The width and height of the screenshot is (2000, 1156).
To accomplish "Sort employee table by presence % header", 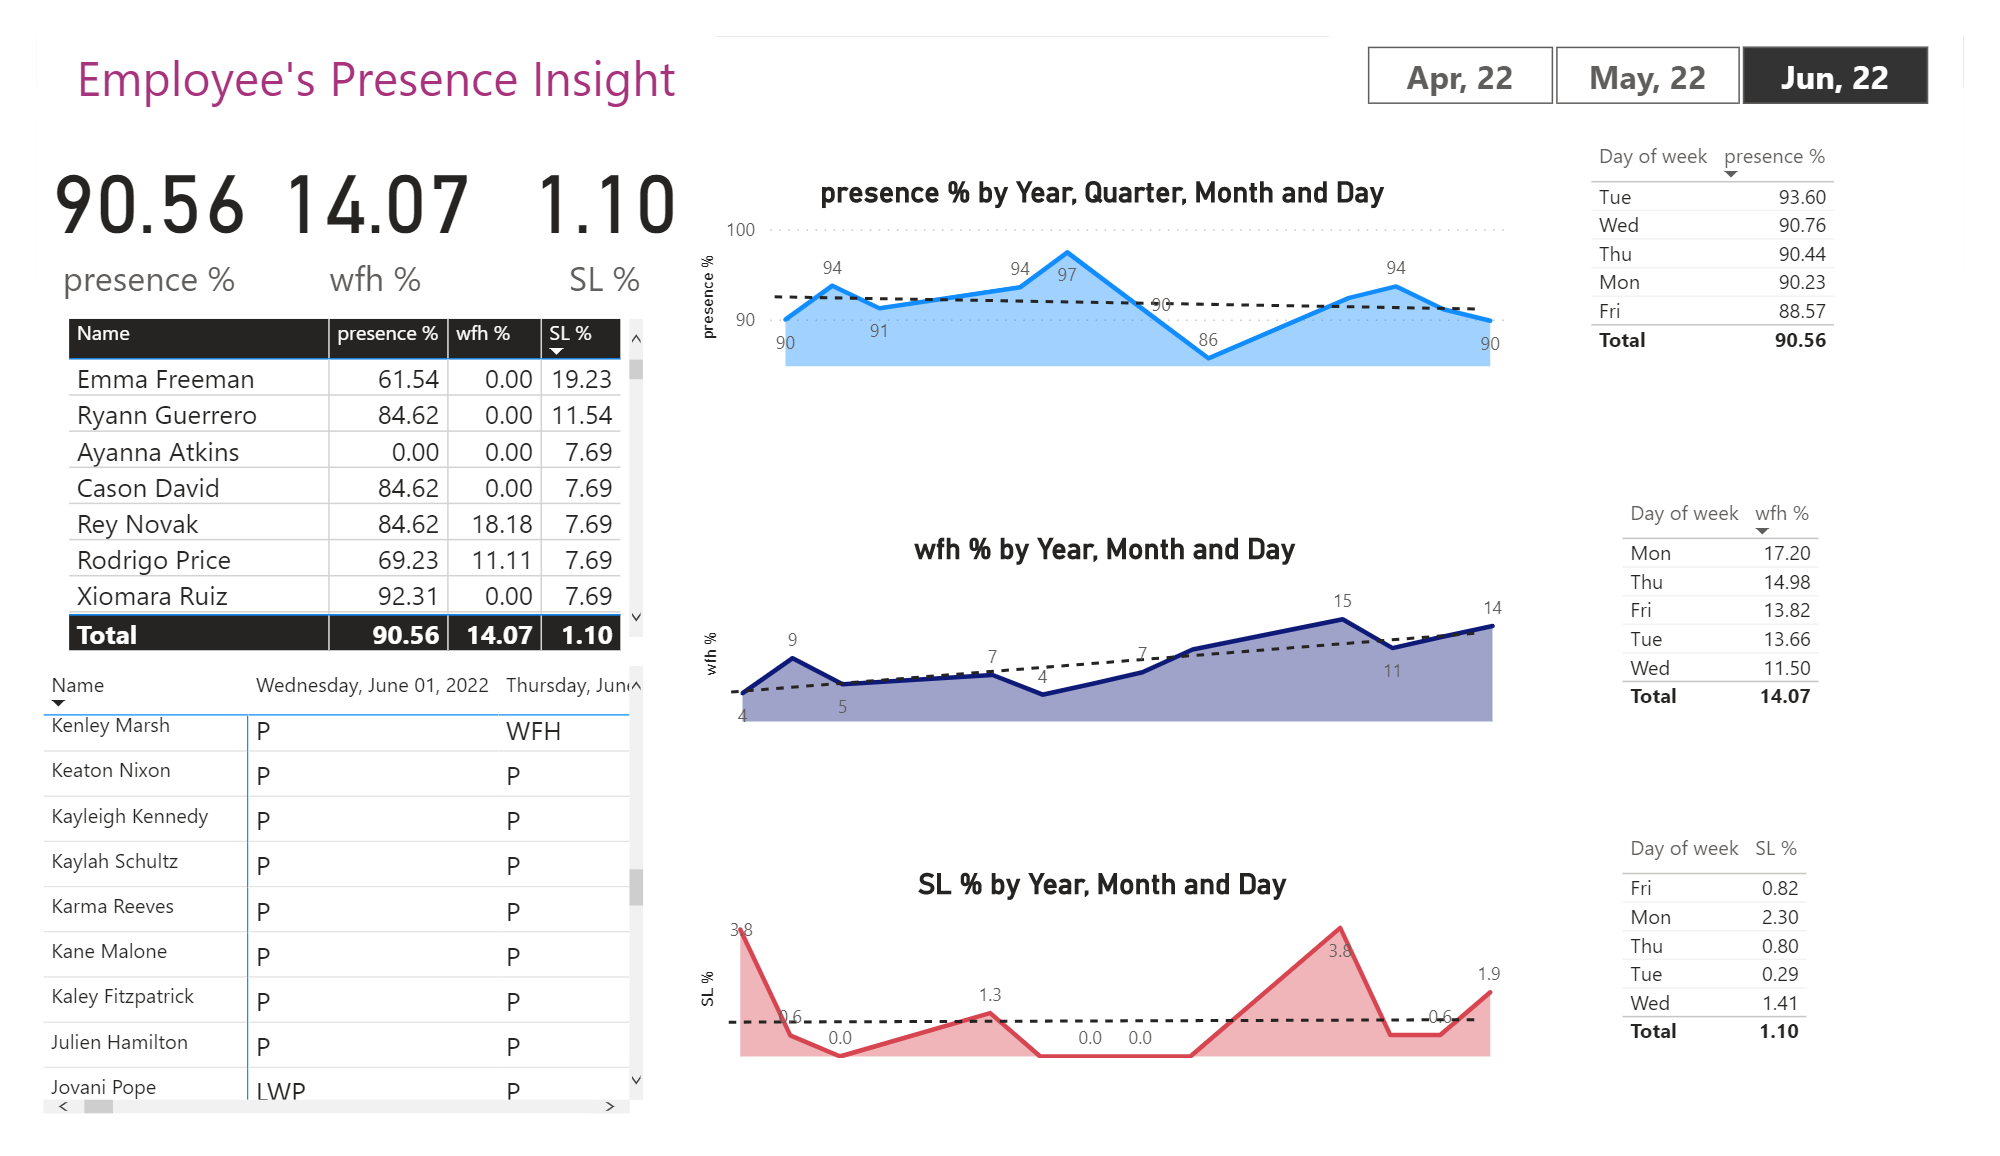I will point(387,334).
